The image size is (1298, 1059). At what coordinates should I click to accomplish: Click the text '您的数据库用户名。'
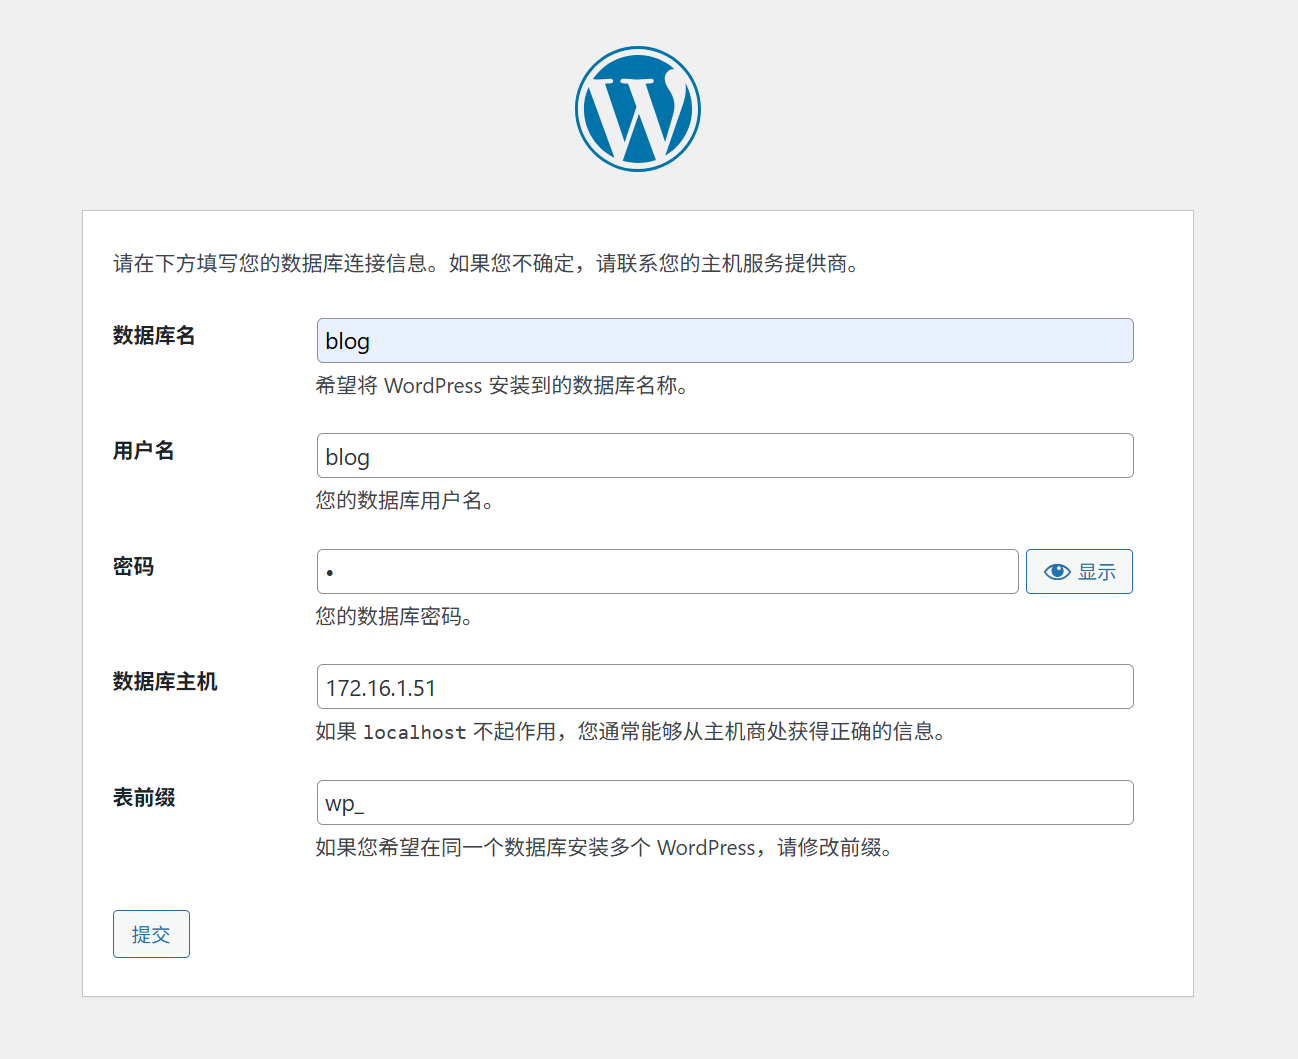pos(405,501)
